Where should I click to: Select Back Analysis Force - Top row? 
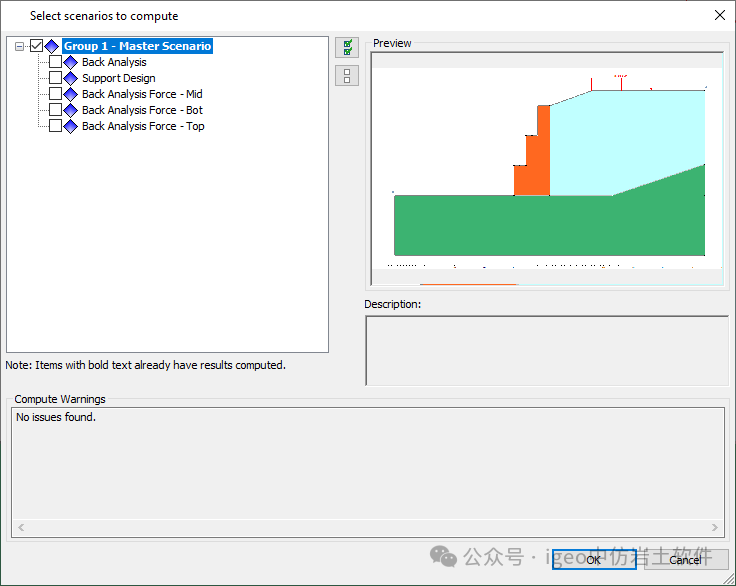(x=143, y=126)
